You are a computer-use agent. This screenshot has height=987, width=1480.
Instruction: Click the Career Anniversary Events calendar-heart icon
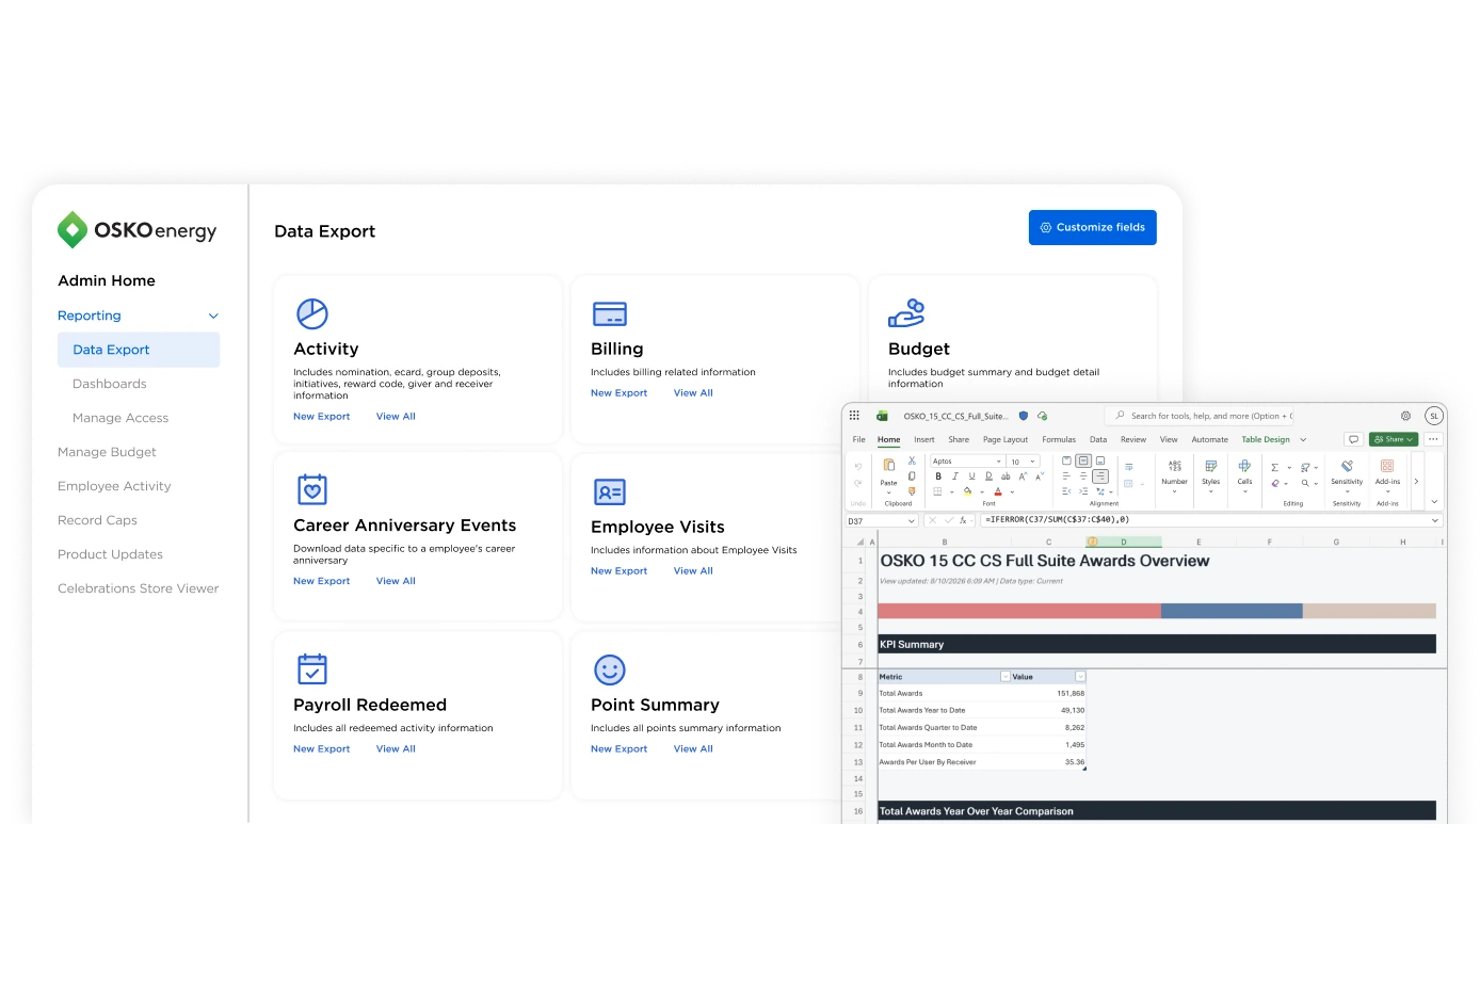pyautogui.click(x=312, y=489)
